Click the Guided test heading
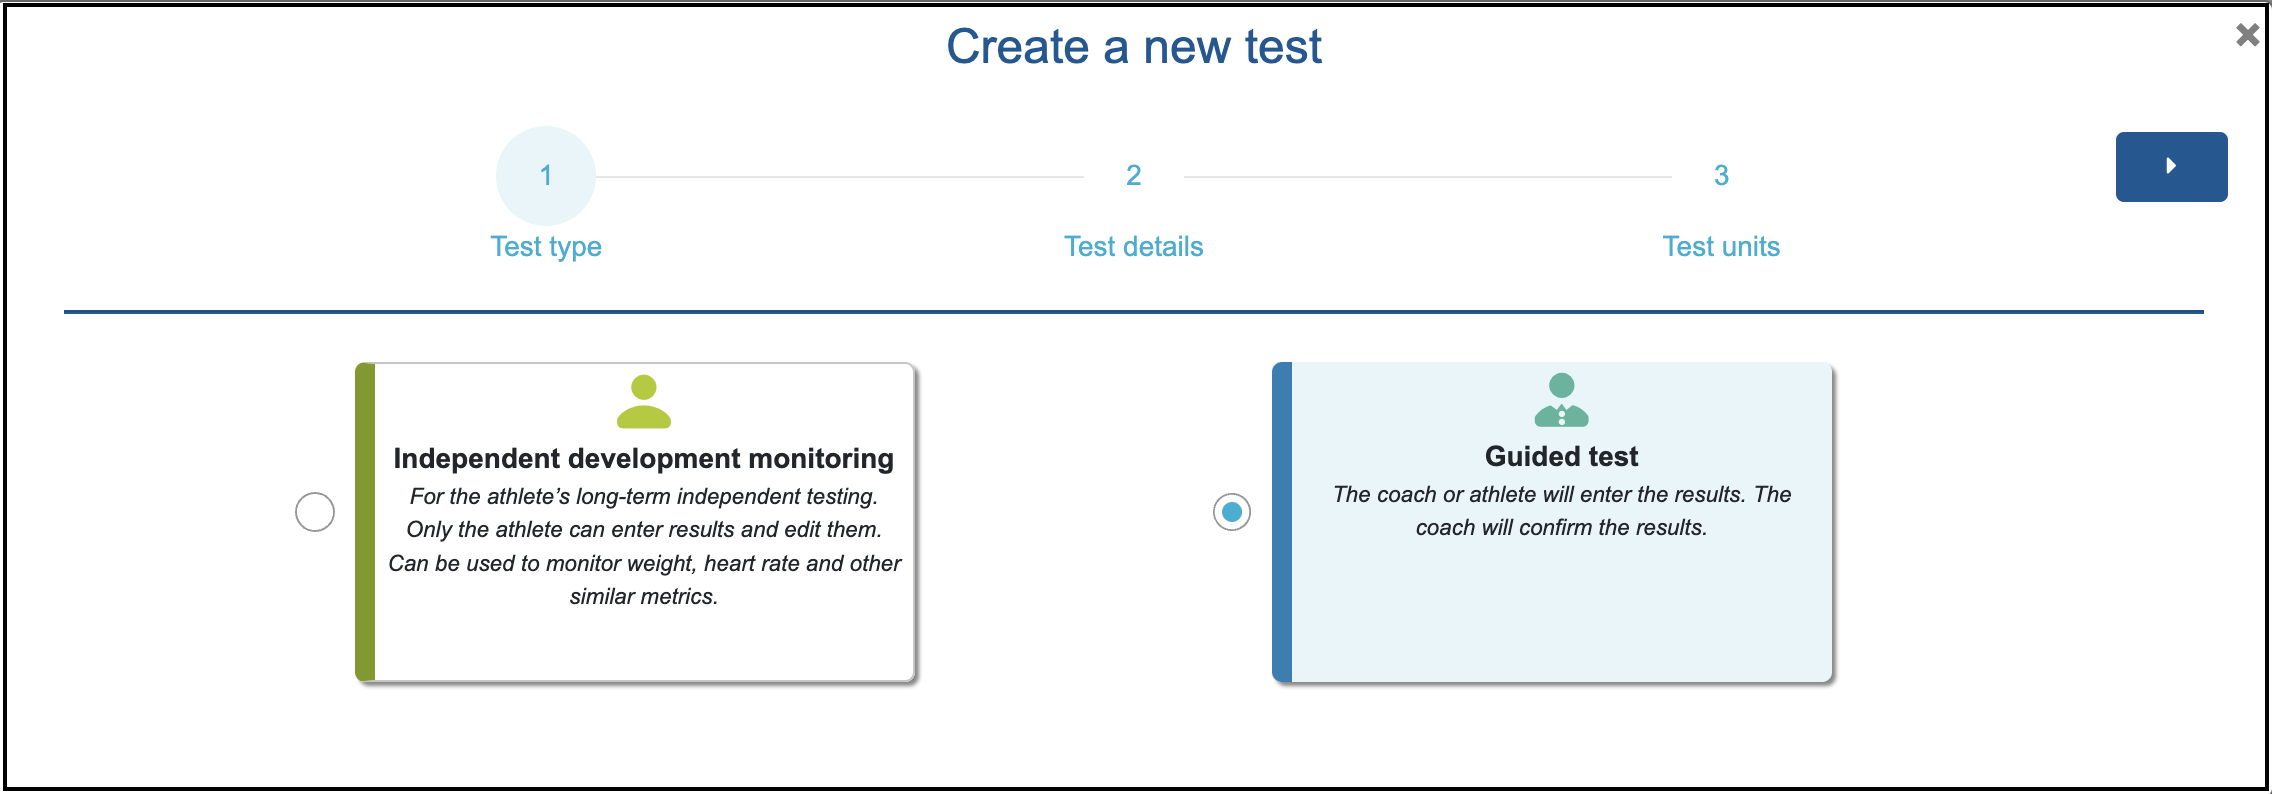 coord(1561,456)
